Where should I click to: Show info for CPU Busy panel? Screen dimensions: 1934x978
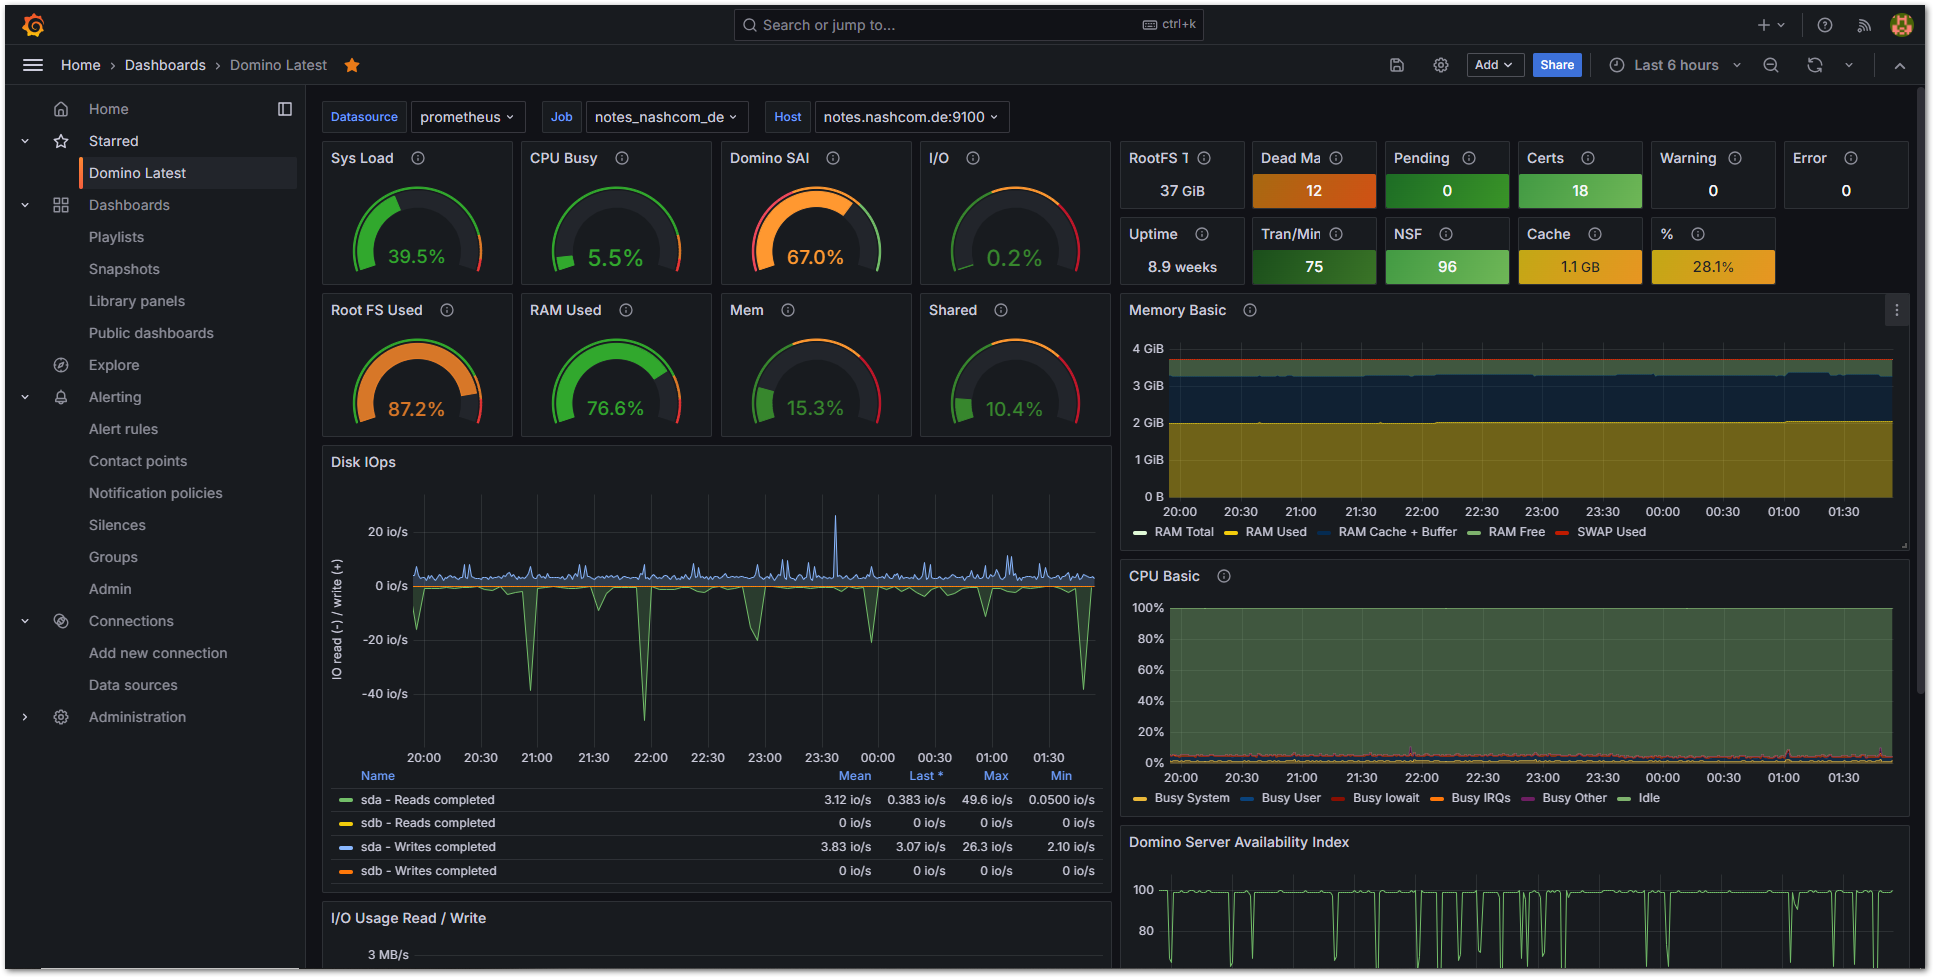pos(622,158)
